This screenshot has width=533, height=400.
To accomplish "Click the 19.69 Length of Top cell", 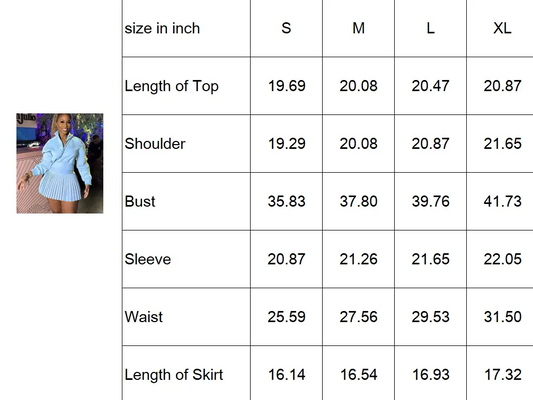I will (286, 86).
